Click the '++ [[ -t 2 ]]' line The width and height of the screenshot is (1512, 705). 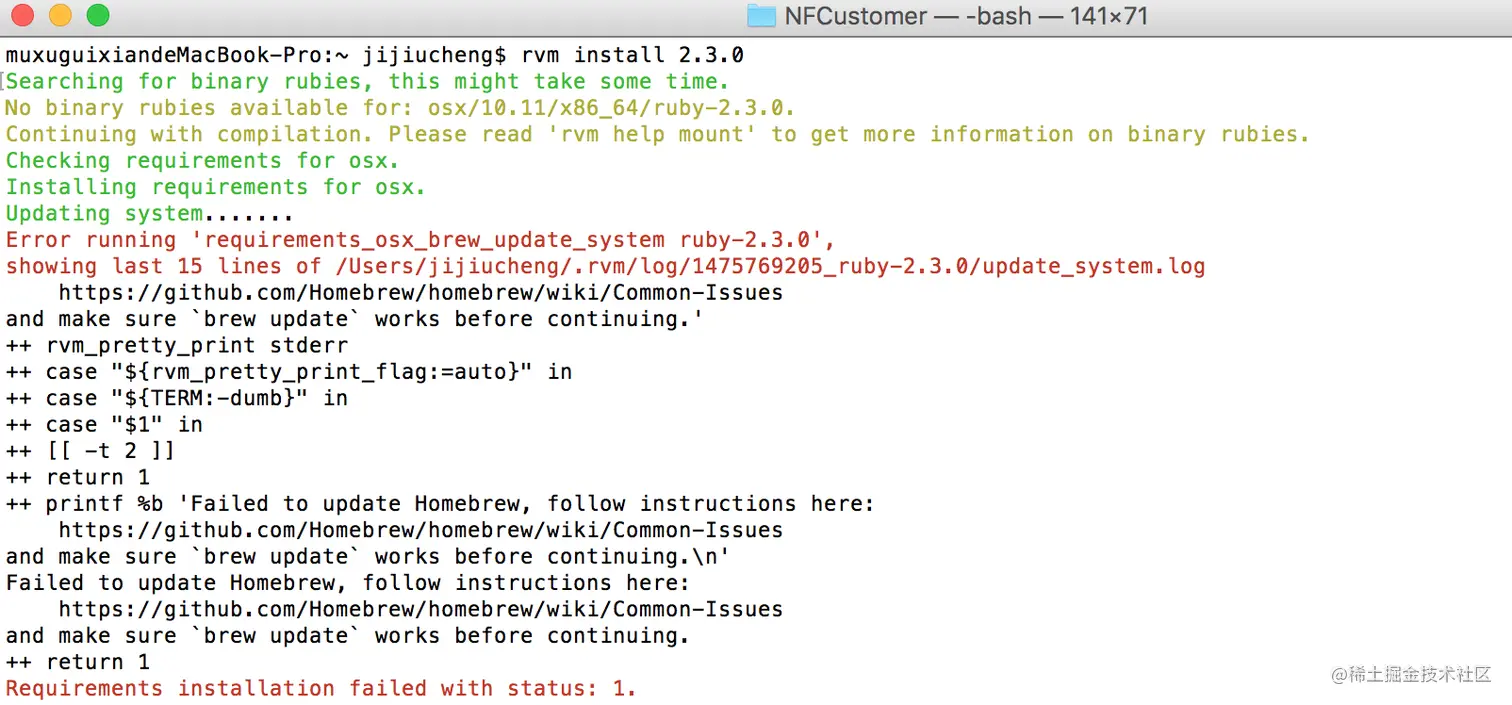pos(91,450)
